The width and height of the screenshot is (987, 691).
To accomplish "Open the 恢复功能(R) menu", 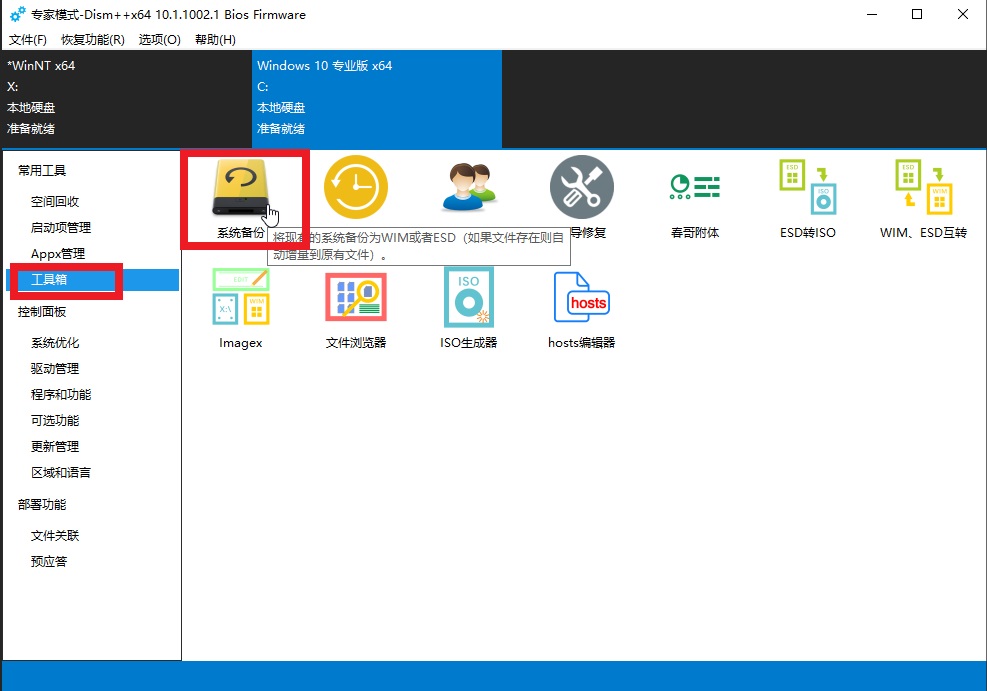I will 93,40.
